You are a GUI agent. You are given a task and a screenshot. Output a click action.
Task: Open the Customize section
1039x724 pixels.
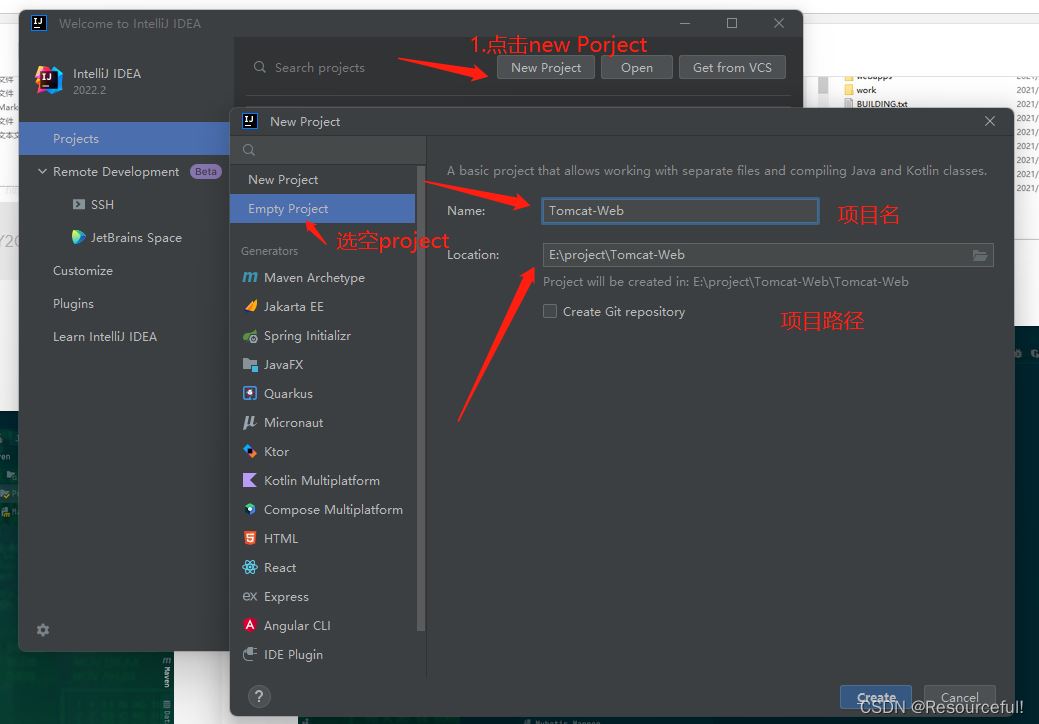pyautogui.click(x=83, y=270)
